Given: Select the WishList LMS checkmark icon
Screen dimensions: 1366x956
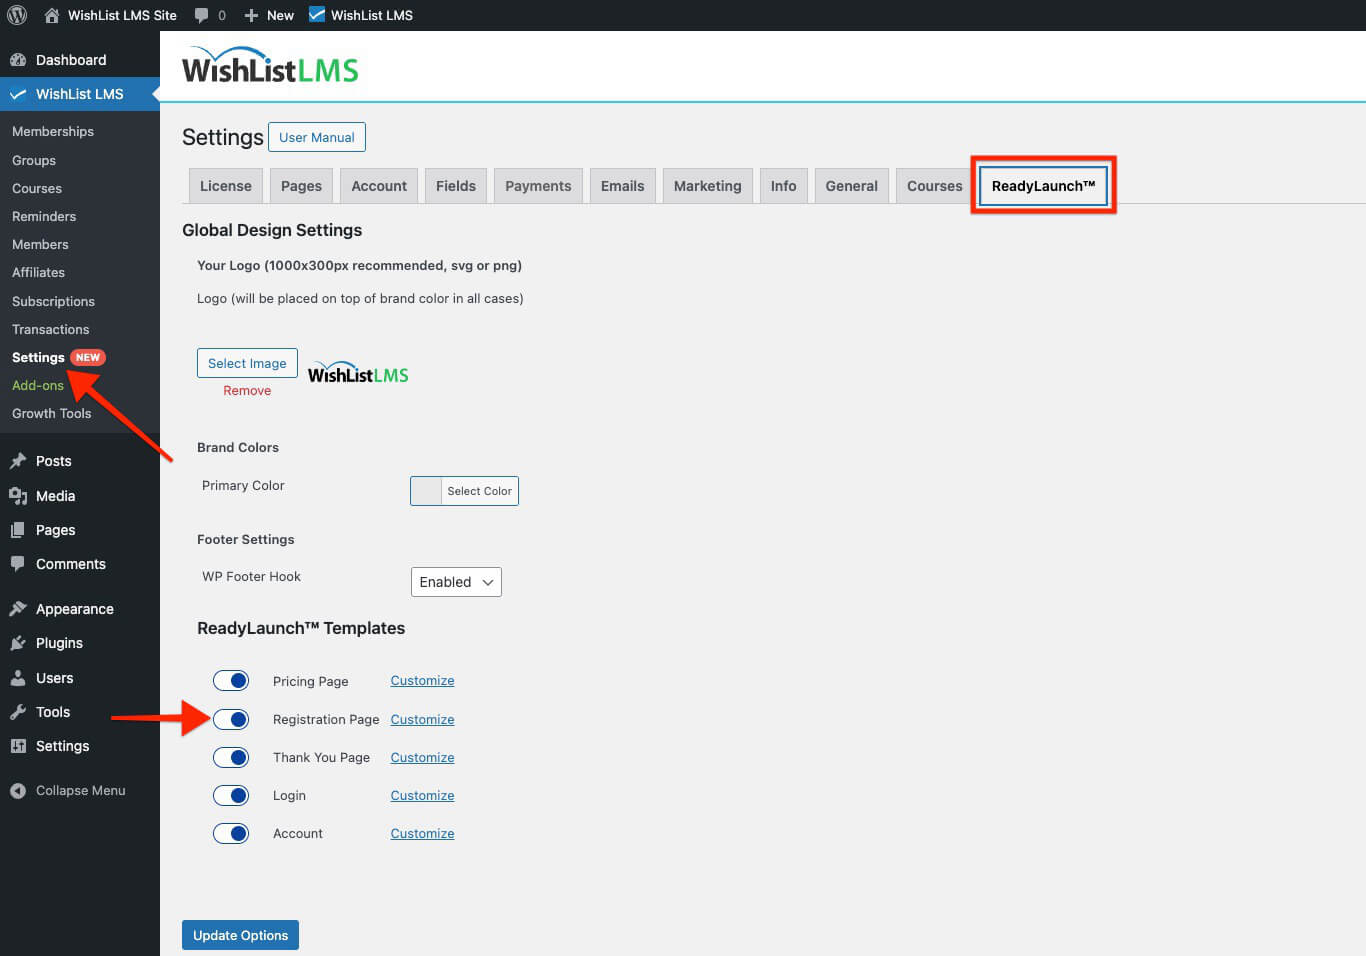Looking at the screenshot, I should [18, 94].
